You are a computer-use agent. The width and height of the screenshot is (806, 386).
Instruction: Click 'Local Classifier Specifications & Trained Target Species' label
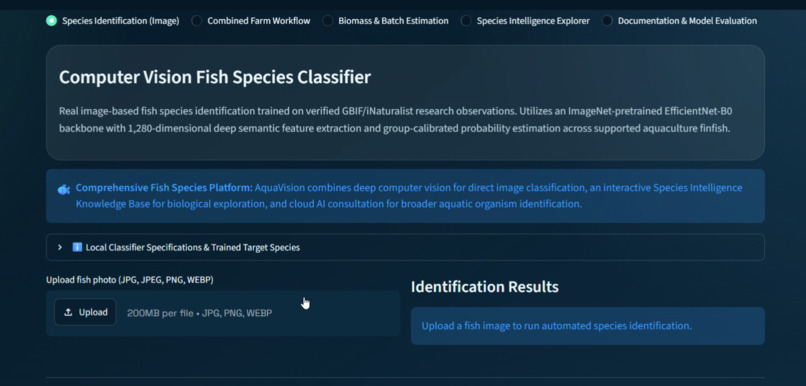[193, 247]
